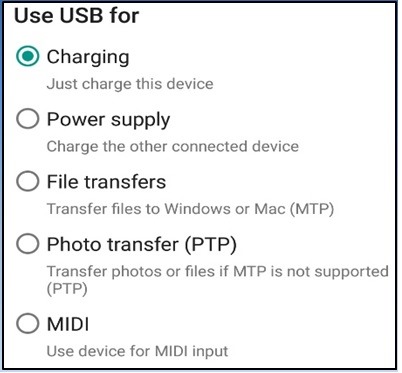Enable the Photo transfer (PTP) radio button

(28, 244)
